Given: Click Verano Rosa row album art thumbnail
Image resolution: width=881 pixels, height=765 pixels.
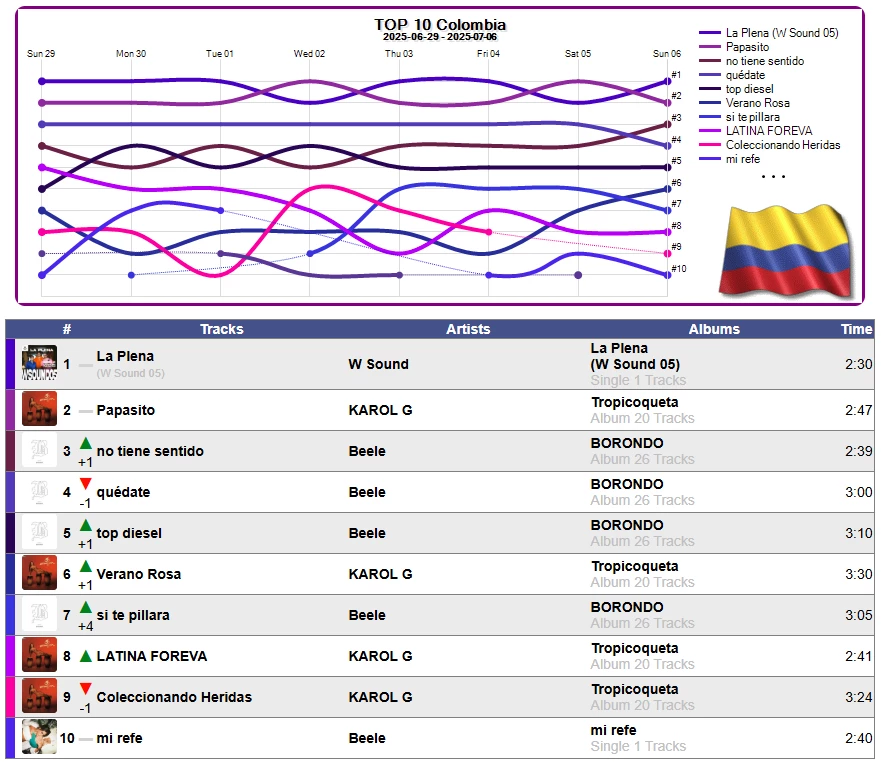Looking at the screenshot, I should tap(39, 573).
